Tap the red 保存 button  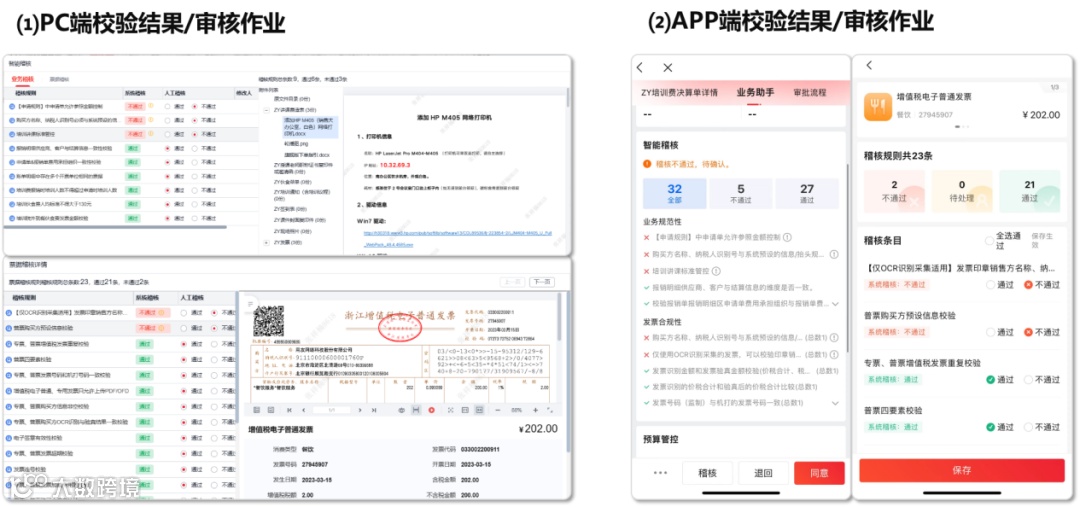click(962, 470)
